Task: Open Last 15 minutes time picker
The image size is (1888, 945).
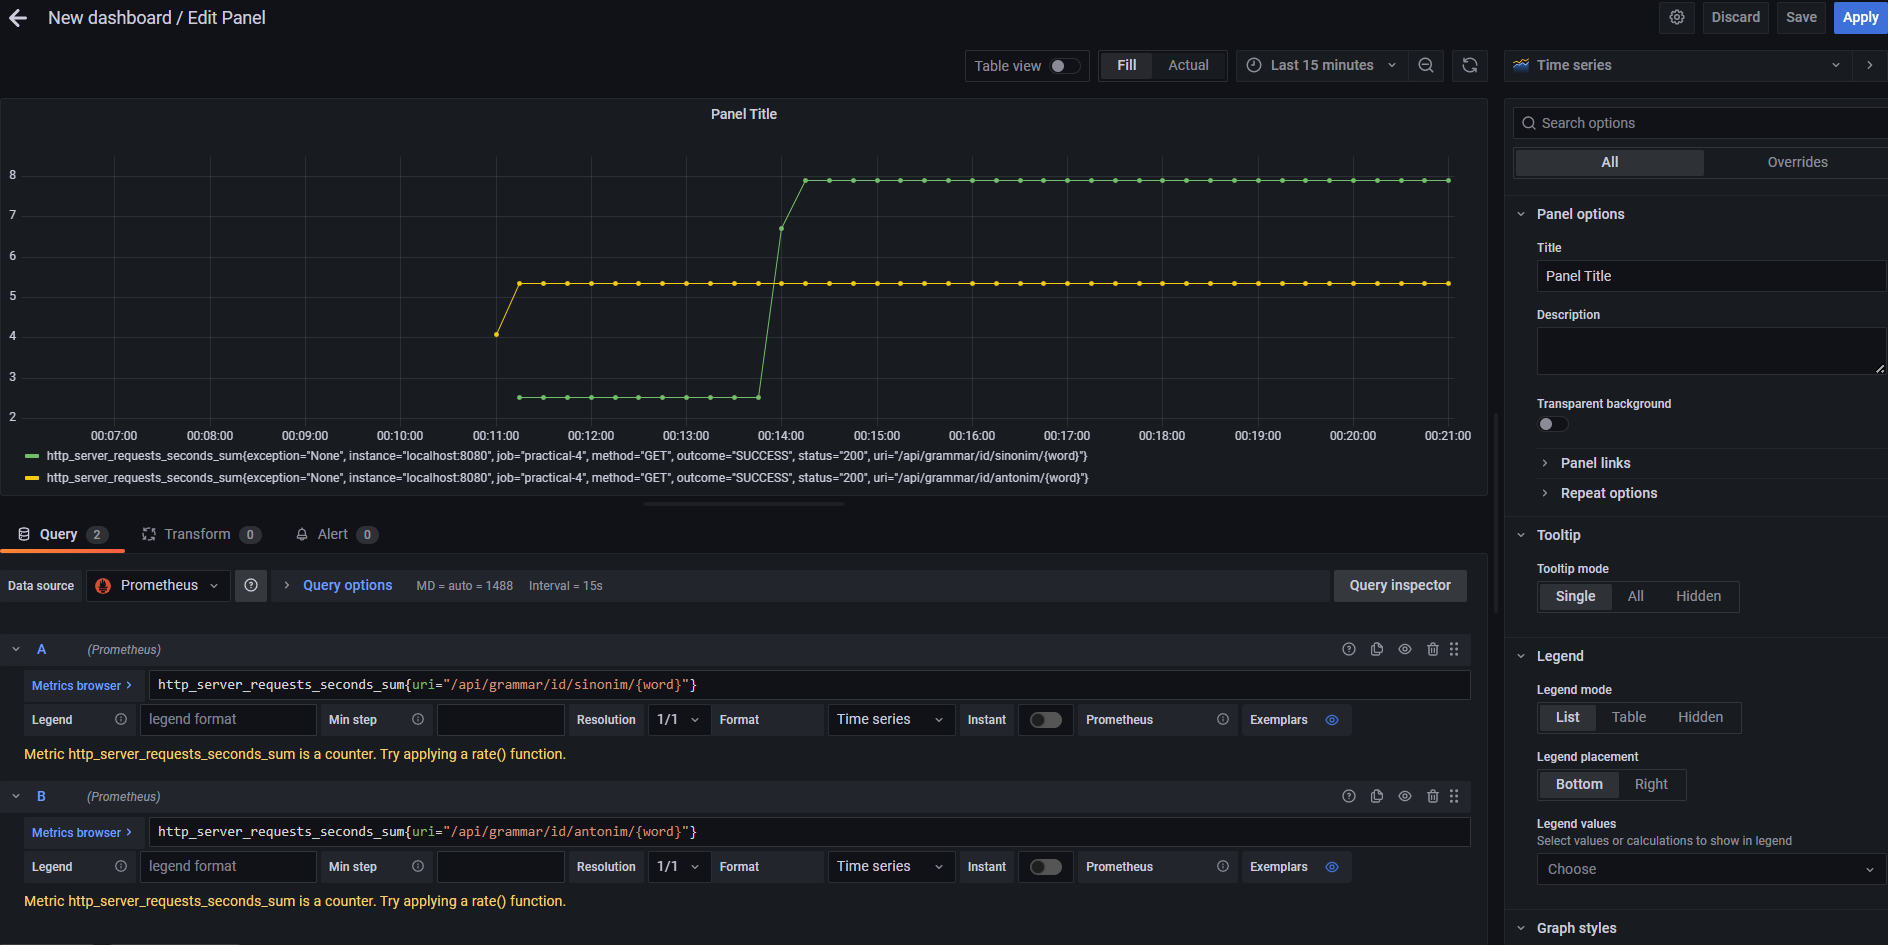Action: click(1322, 65)
